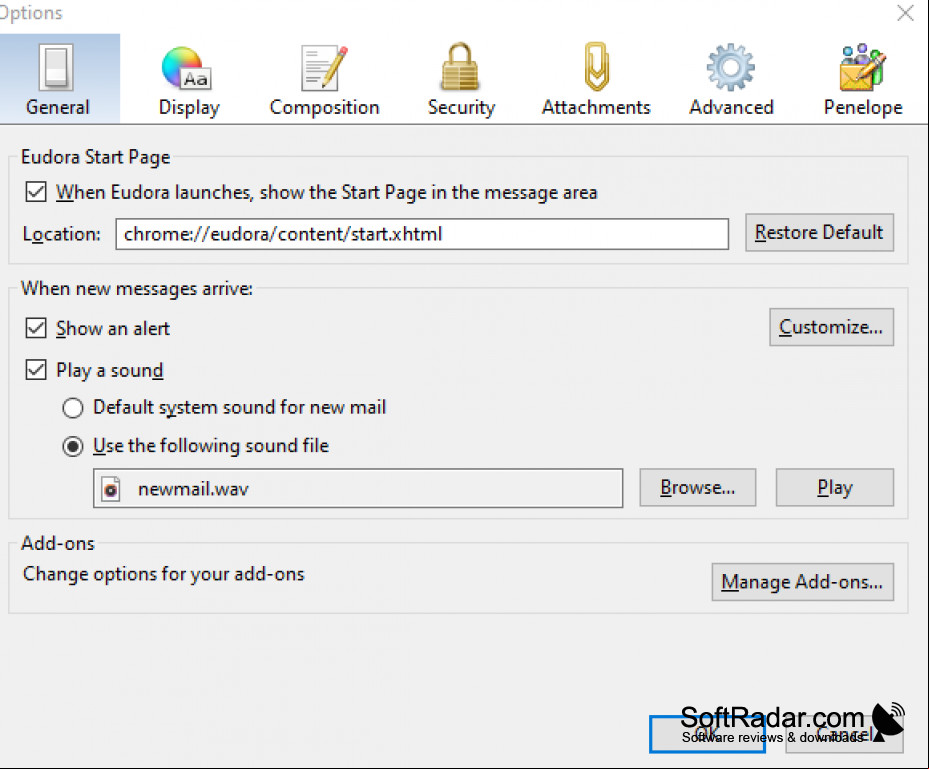Open the Penelope envelope icon
This screenshot has height=769, width=929.
[x=863, y=67]
